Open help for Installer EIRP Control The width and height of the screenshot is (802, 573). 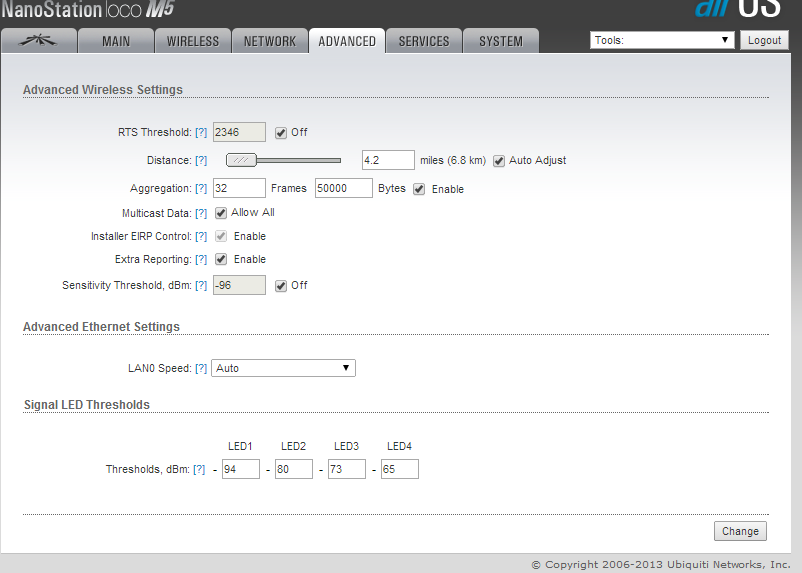pos(201,236)
